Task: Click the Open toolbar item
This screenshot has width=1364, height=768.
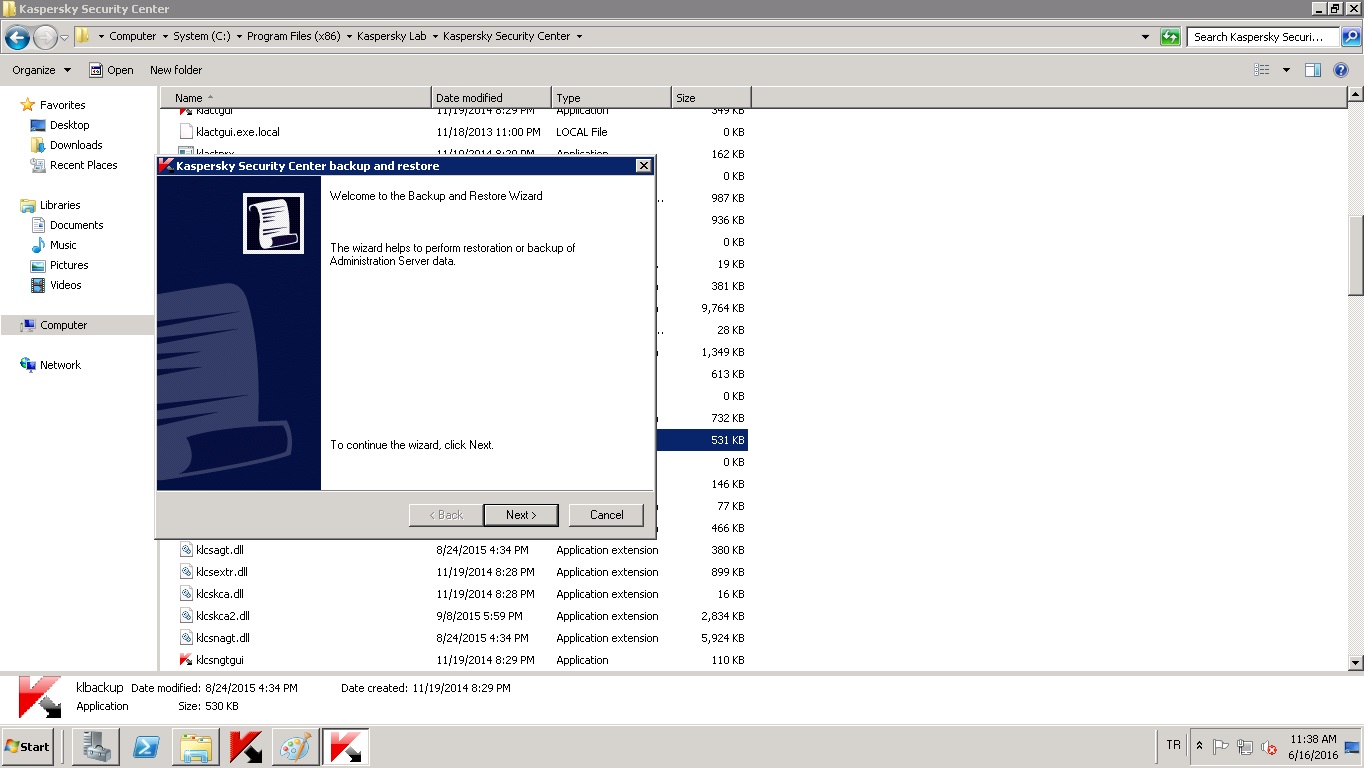Action: click(x=111, y=70)
